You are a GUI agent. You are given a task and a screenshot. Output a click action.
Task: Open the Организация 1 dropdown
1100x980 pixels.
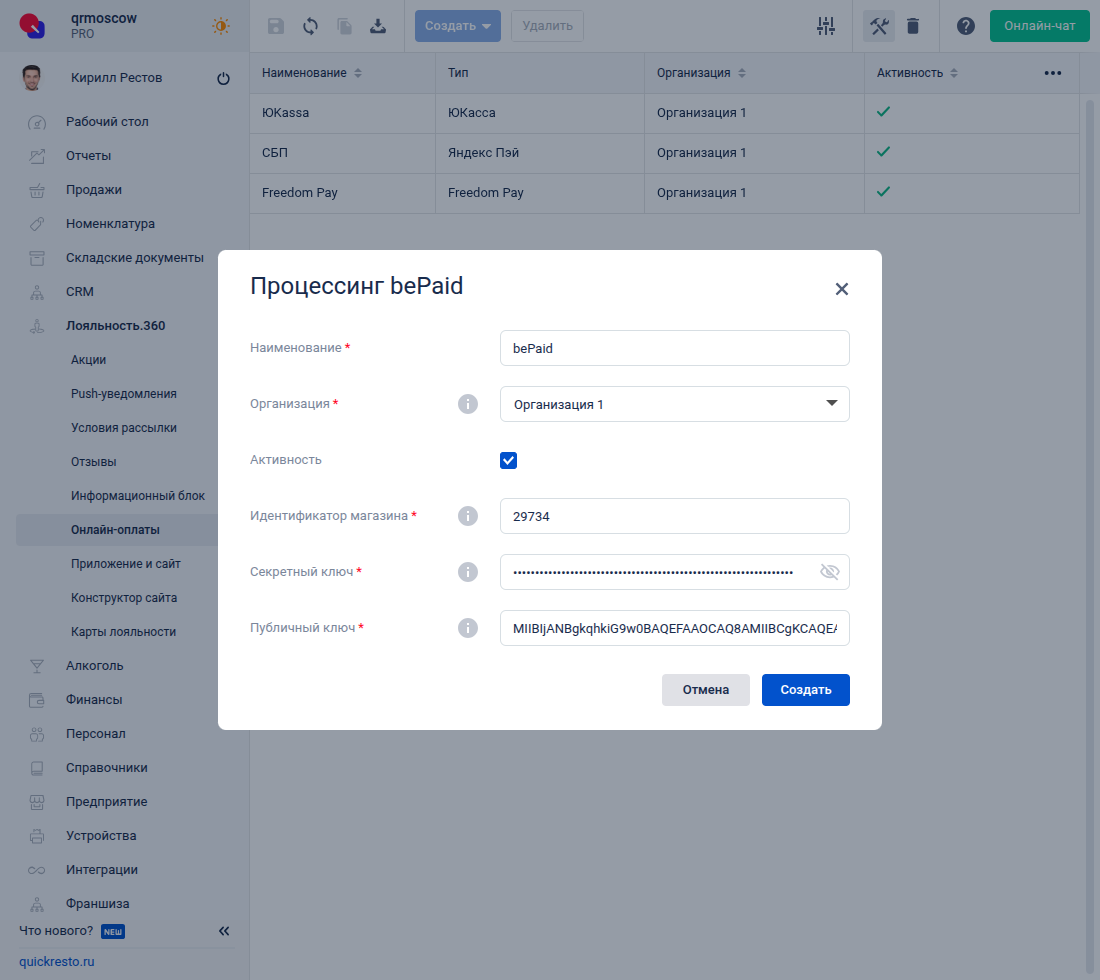pos(675,404)
